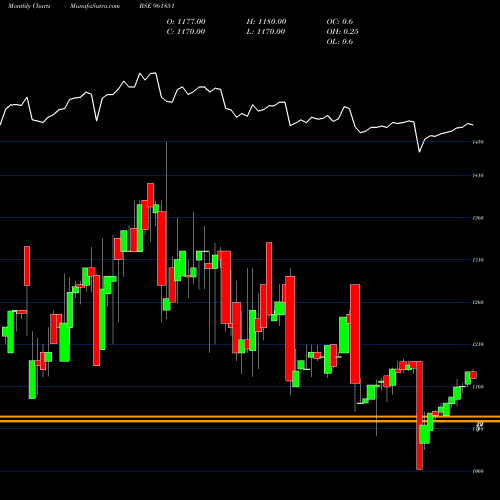Click the 1459 price axis label

pos(478,142)
